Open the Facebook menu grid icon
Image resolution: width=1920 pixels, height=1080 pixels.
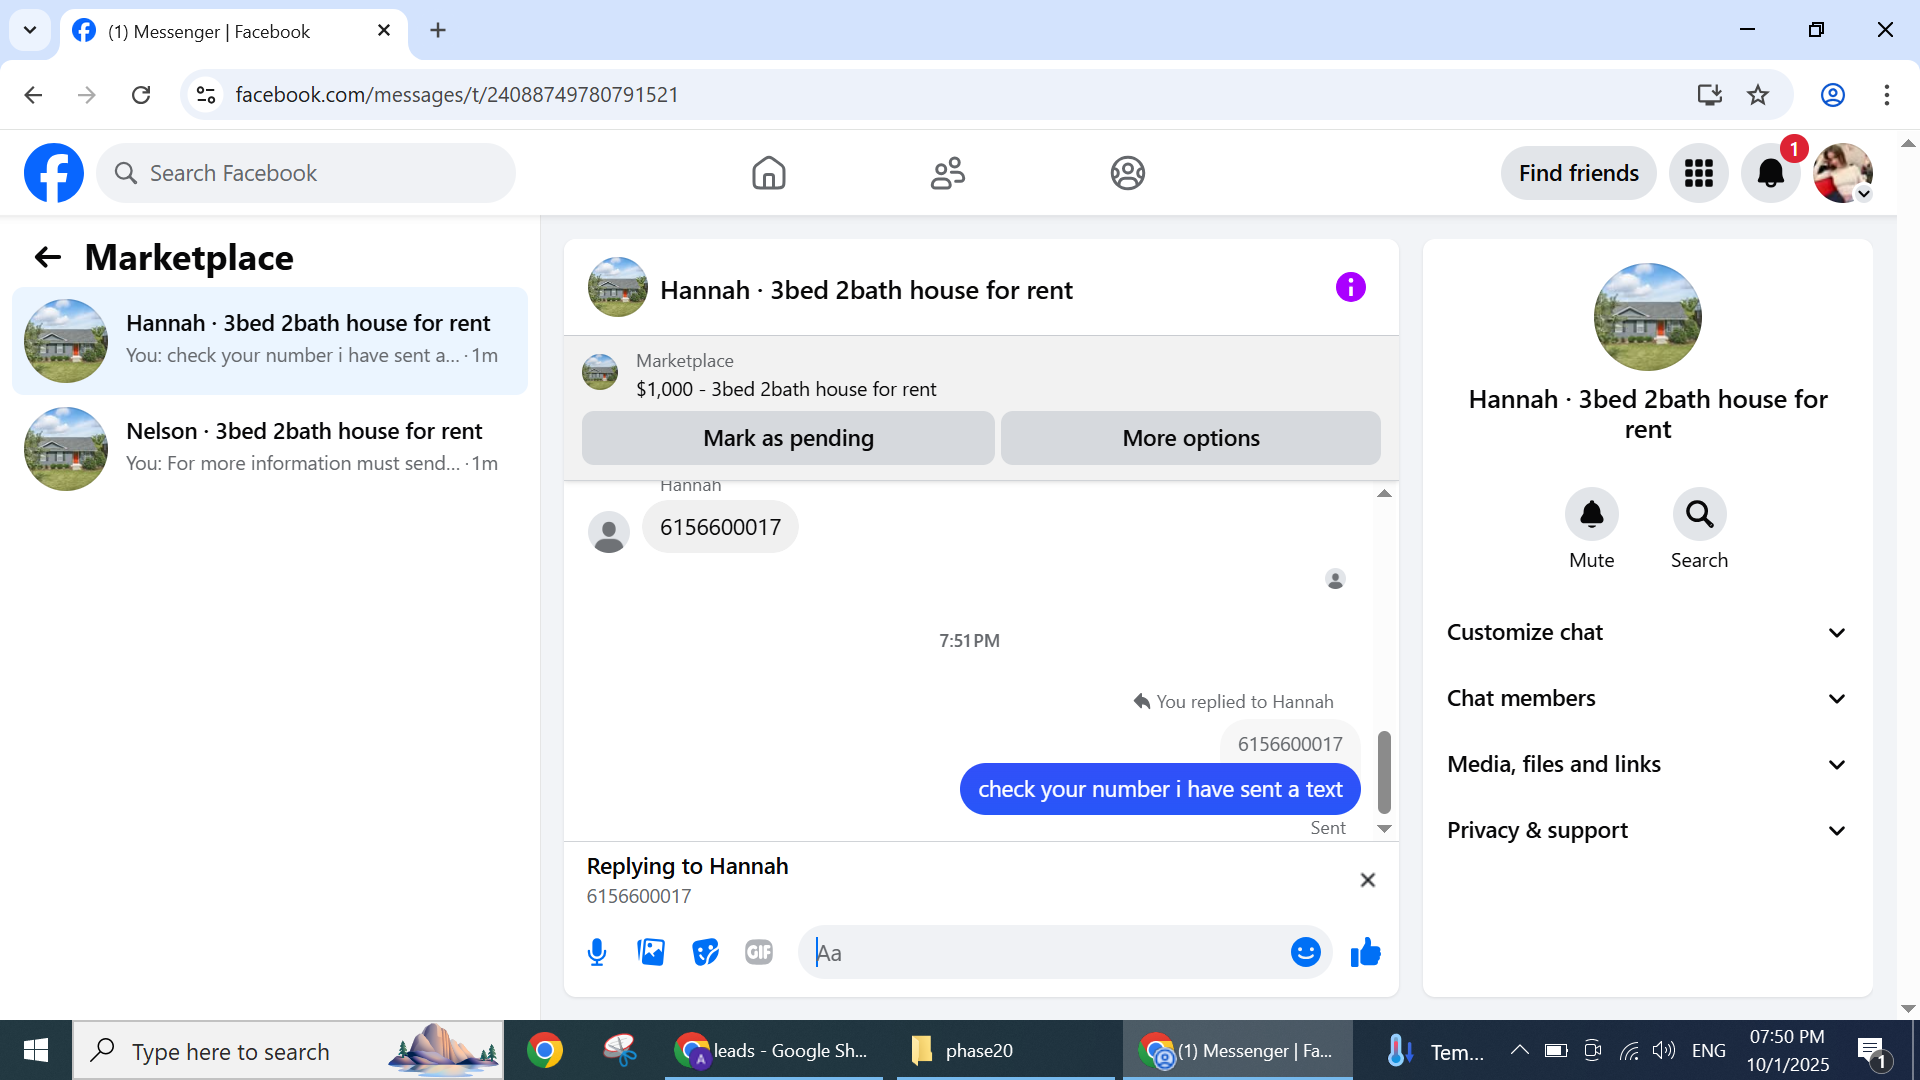click(x=1698, y=173)
